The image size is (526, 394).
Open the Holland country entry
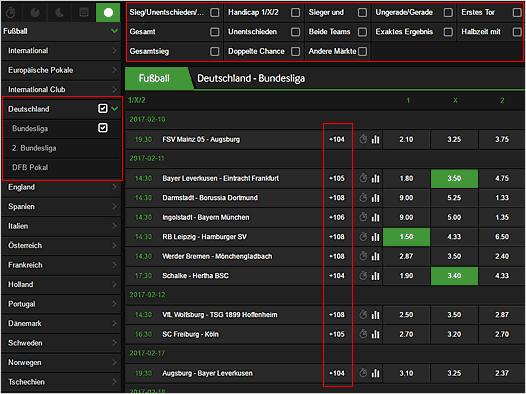click(61, 284)
